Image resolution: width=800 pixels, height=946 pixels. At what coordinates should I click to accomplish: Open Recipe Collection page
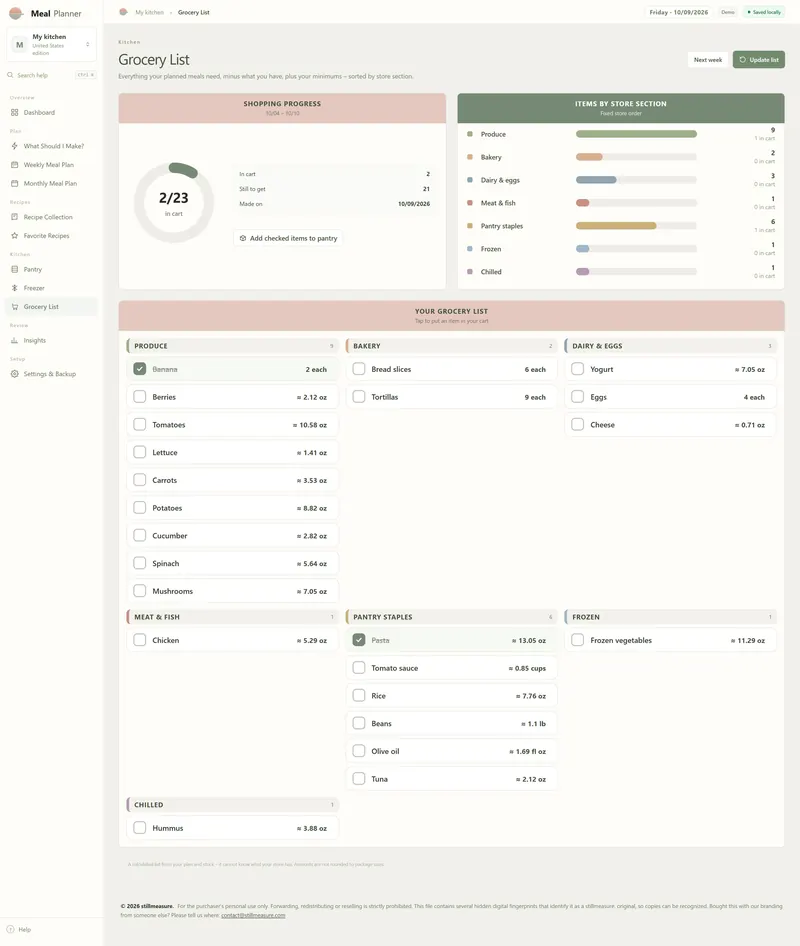coord(51,217)
